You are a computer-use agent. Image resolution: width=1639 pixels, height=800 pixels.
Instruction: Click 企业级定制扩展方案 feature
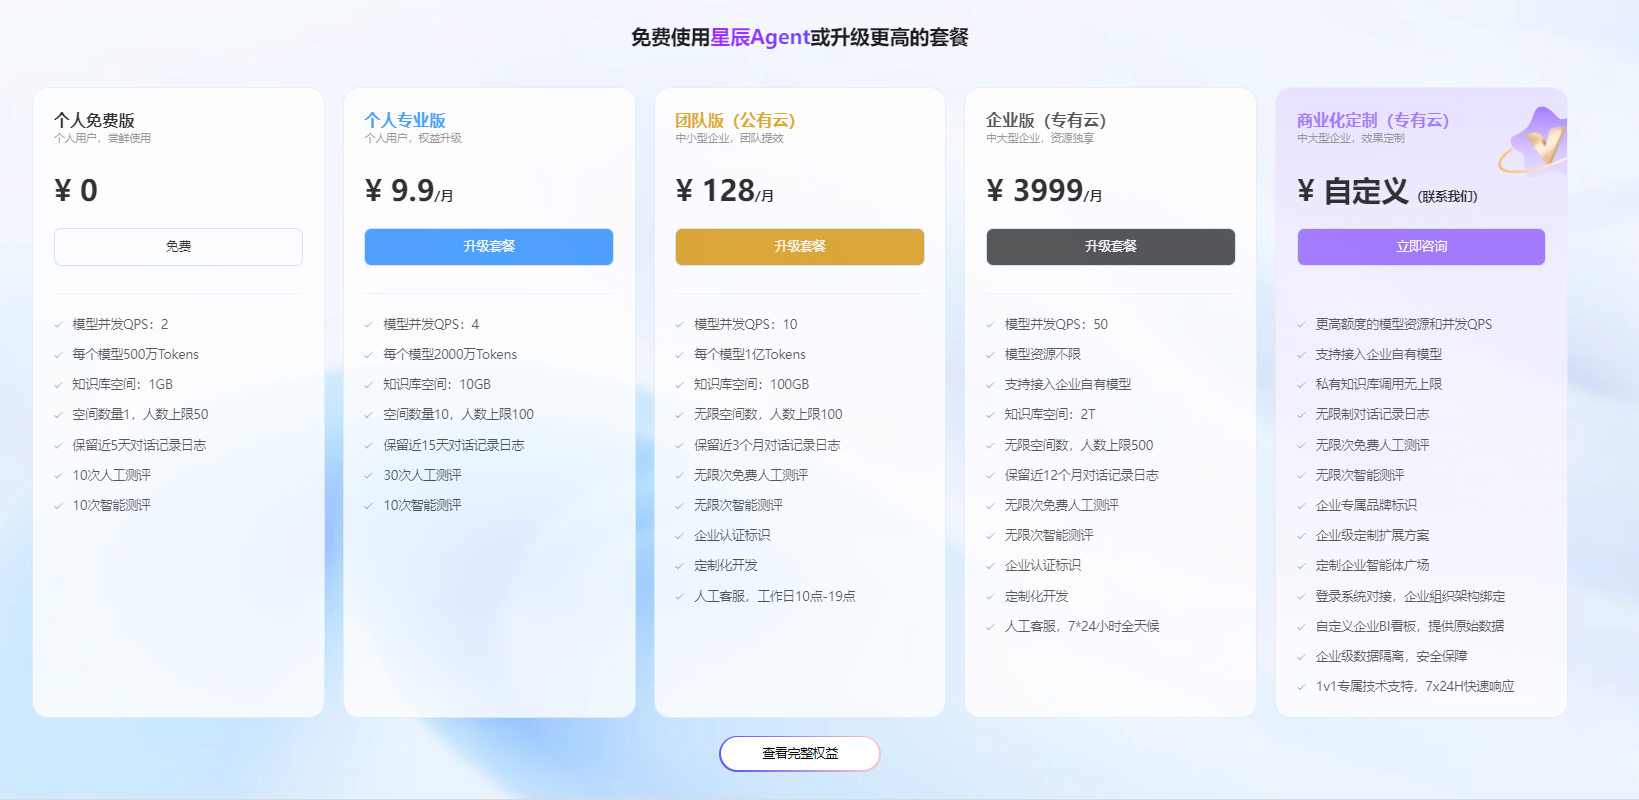click(1372, 535)
